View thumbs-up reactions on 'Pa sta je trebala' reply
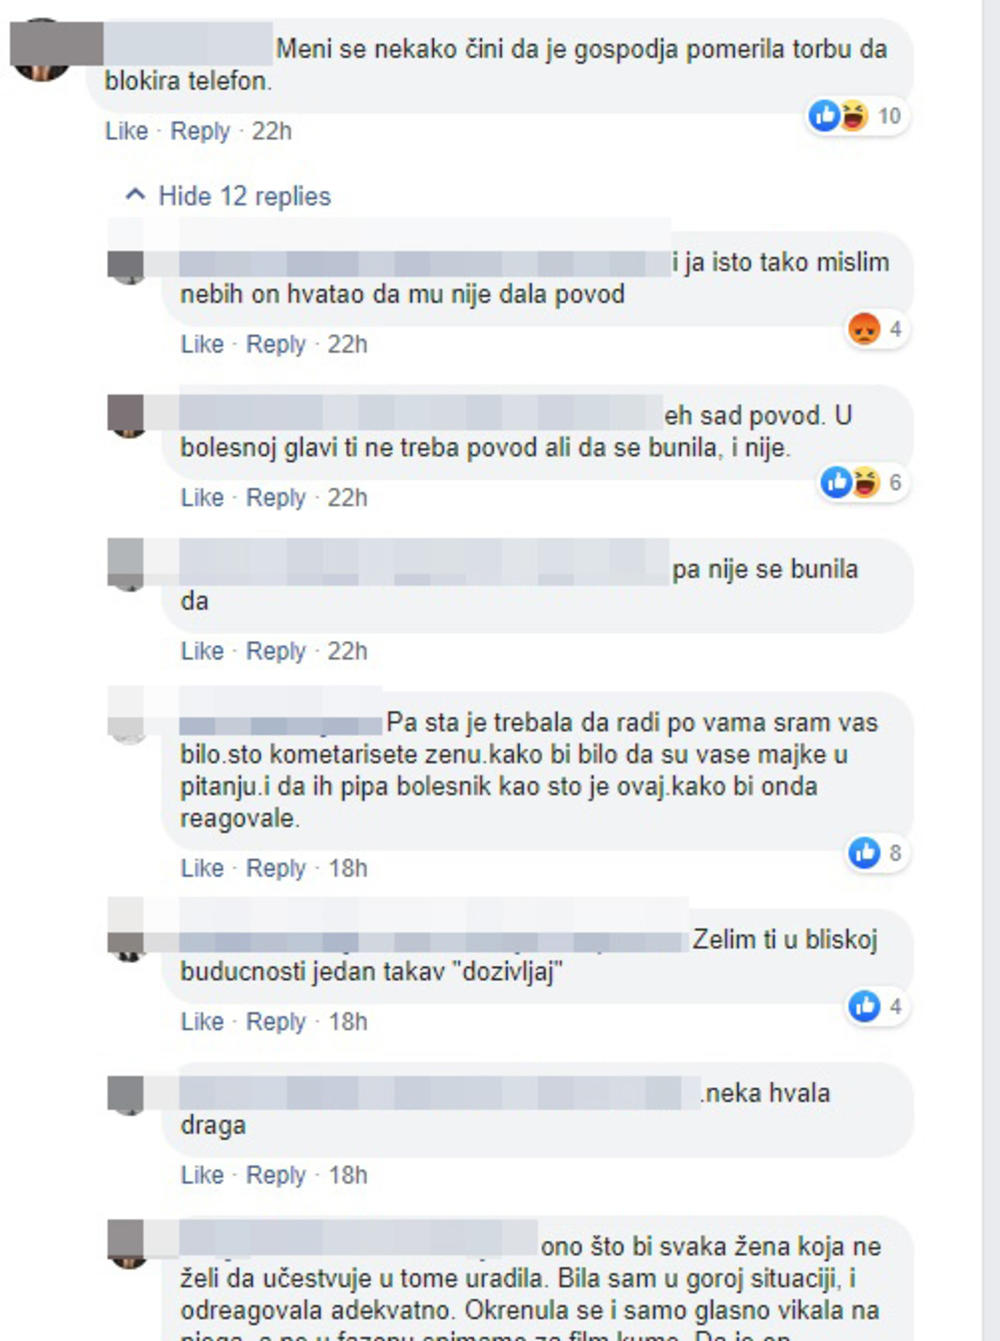The image size is (1000, 1341). click(x=877, y=853)
